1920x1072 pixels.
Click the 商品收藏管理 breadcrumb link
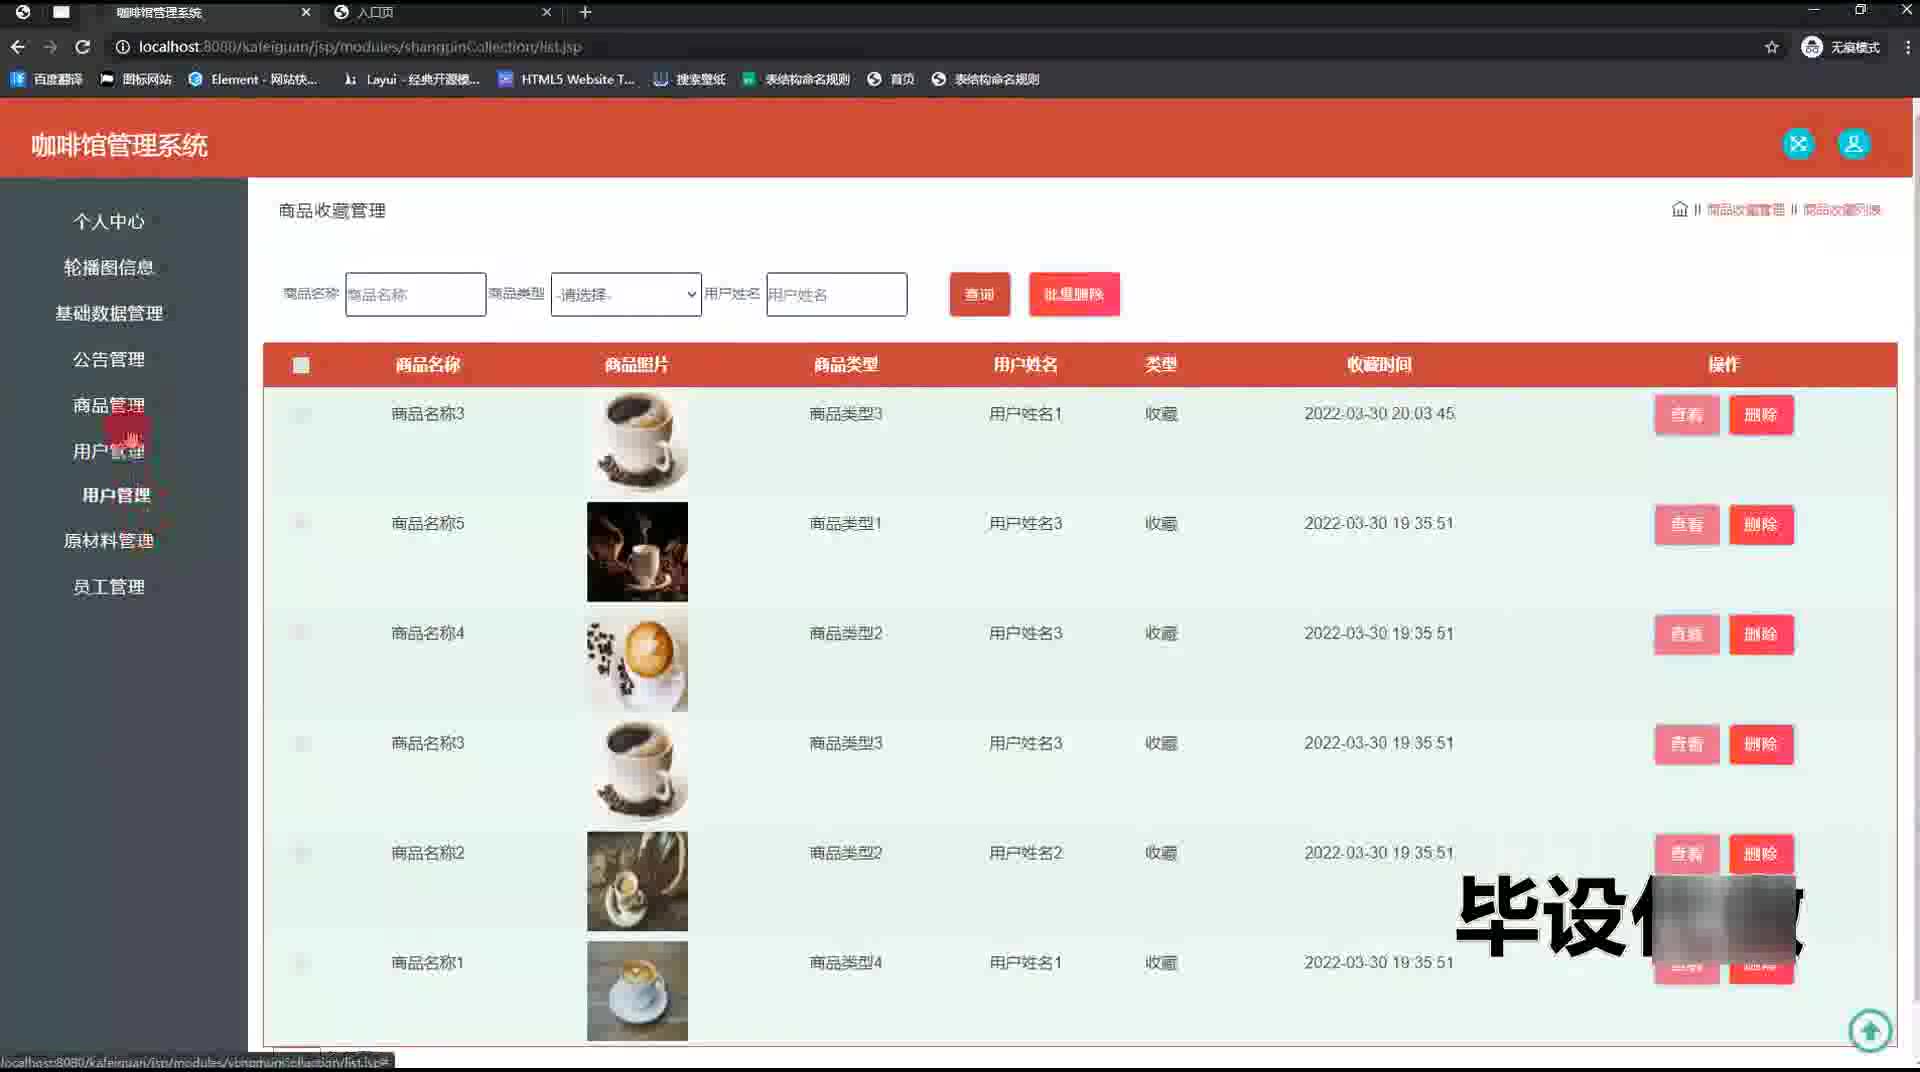1745,209
